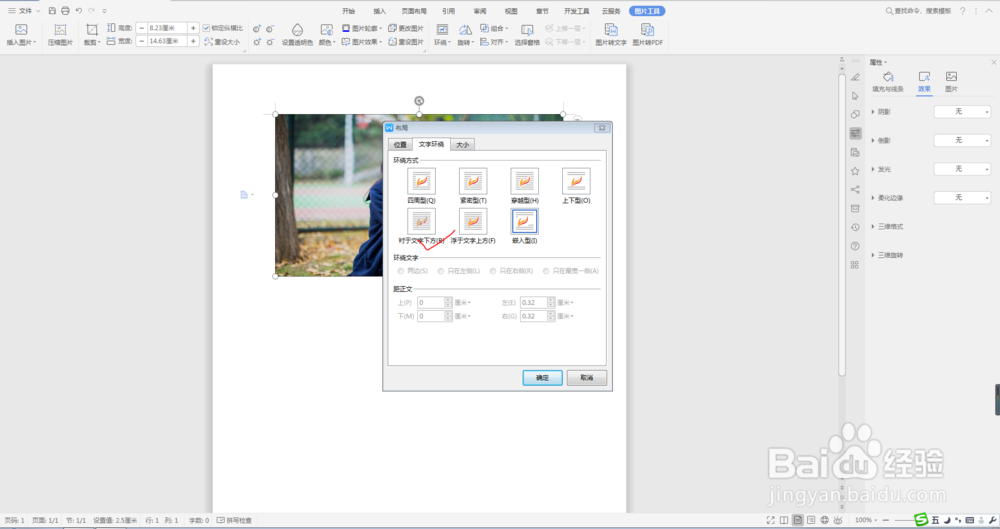Screen dimensions: 1000x529
Task: Select the Crop (裁剪) tool
Action: [x=92, y=30]
